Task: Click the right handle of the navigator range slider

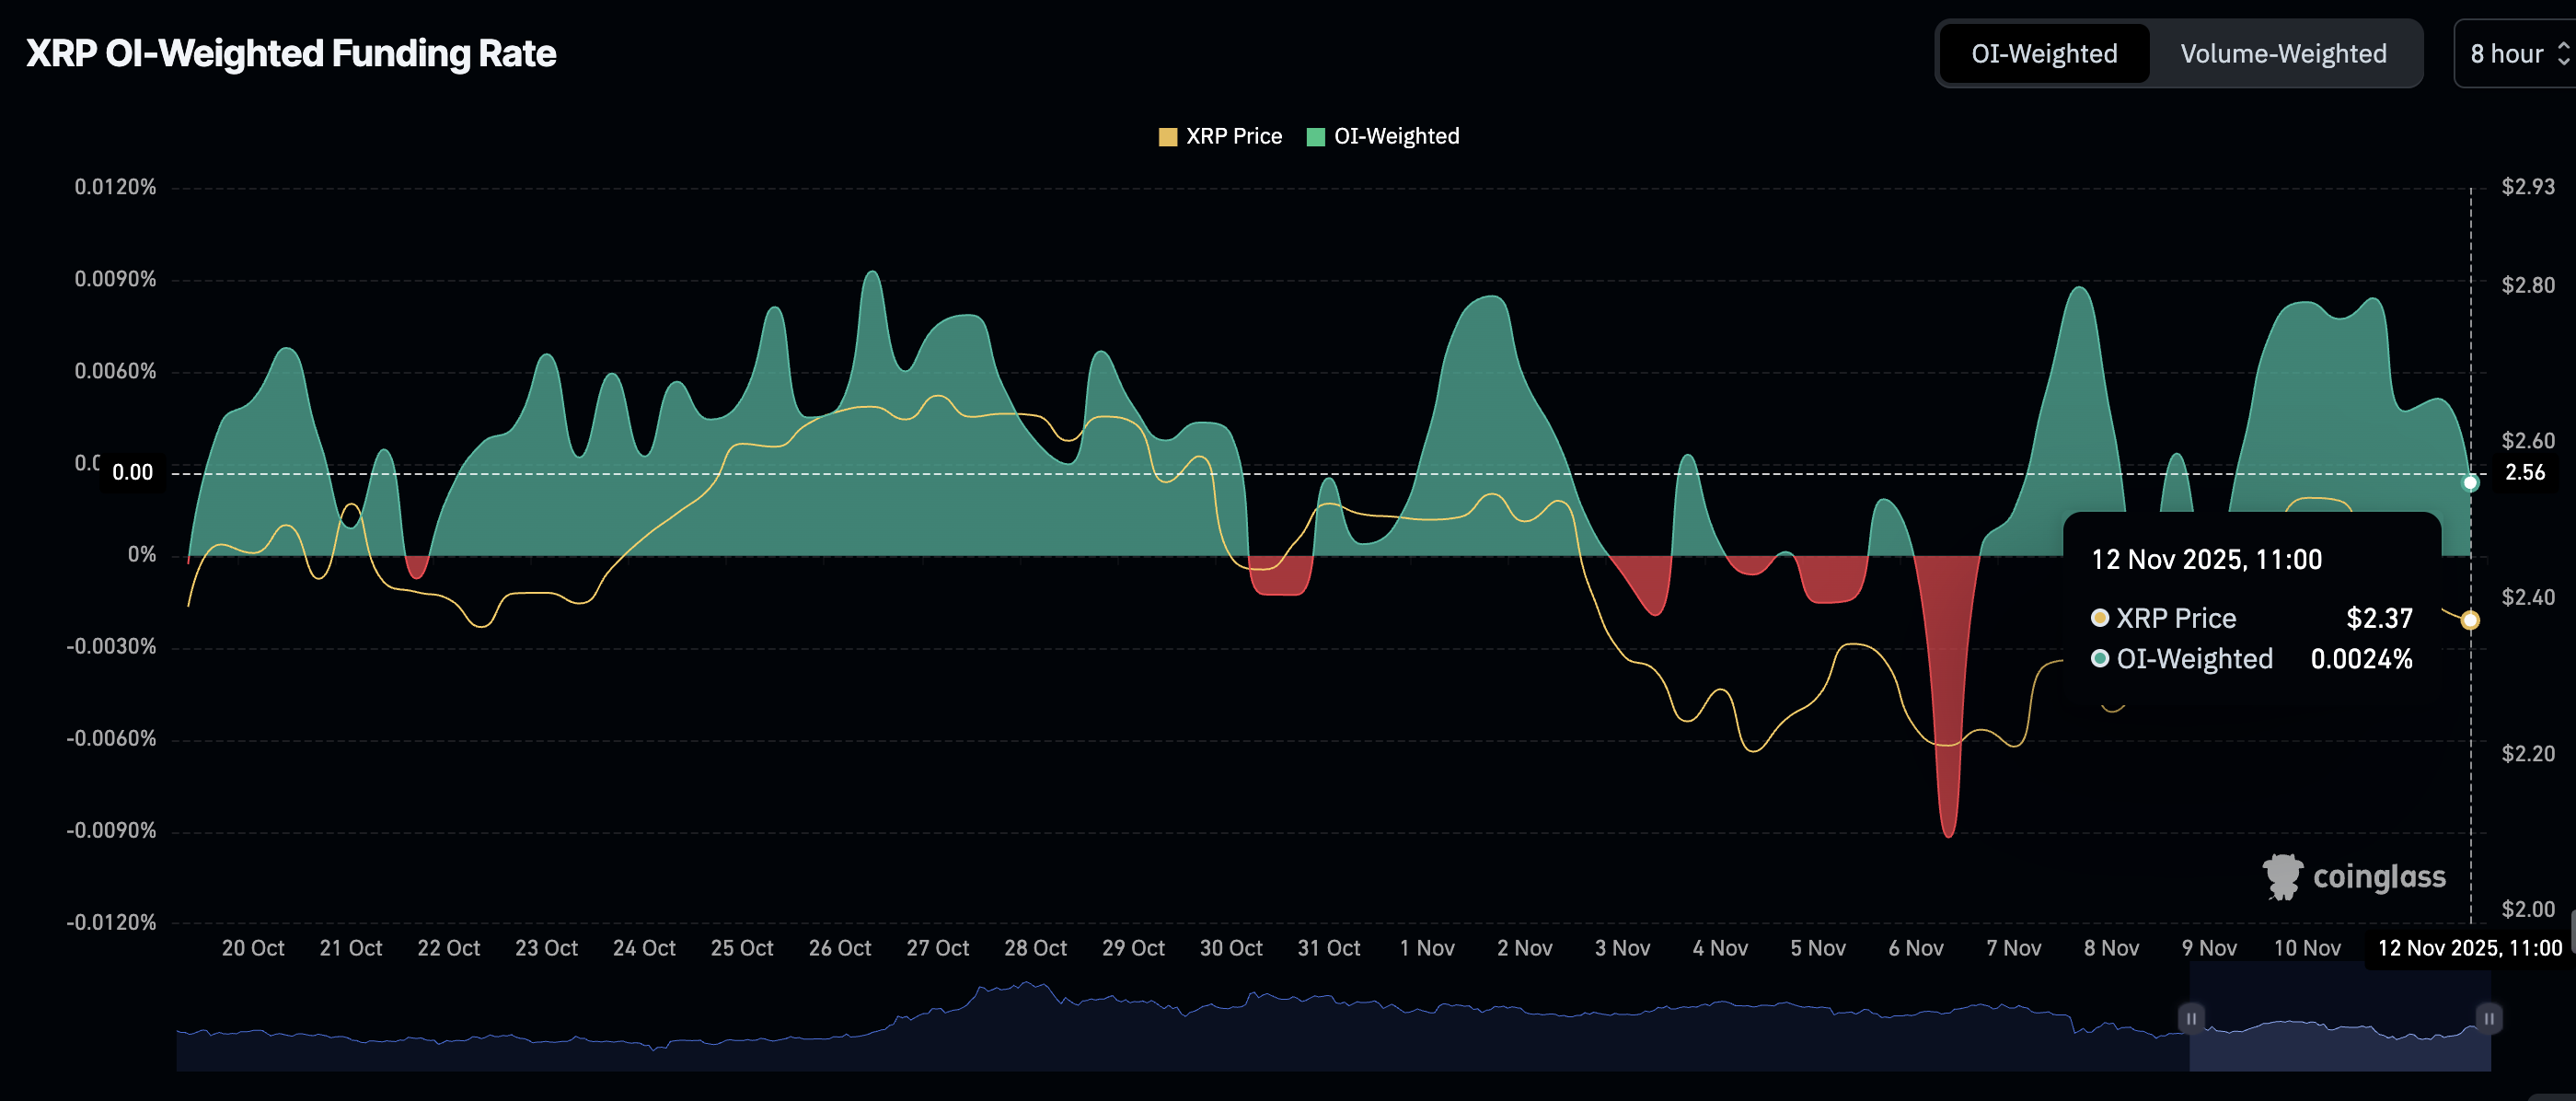Action: [x=2487, y=1018]
